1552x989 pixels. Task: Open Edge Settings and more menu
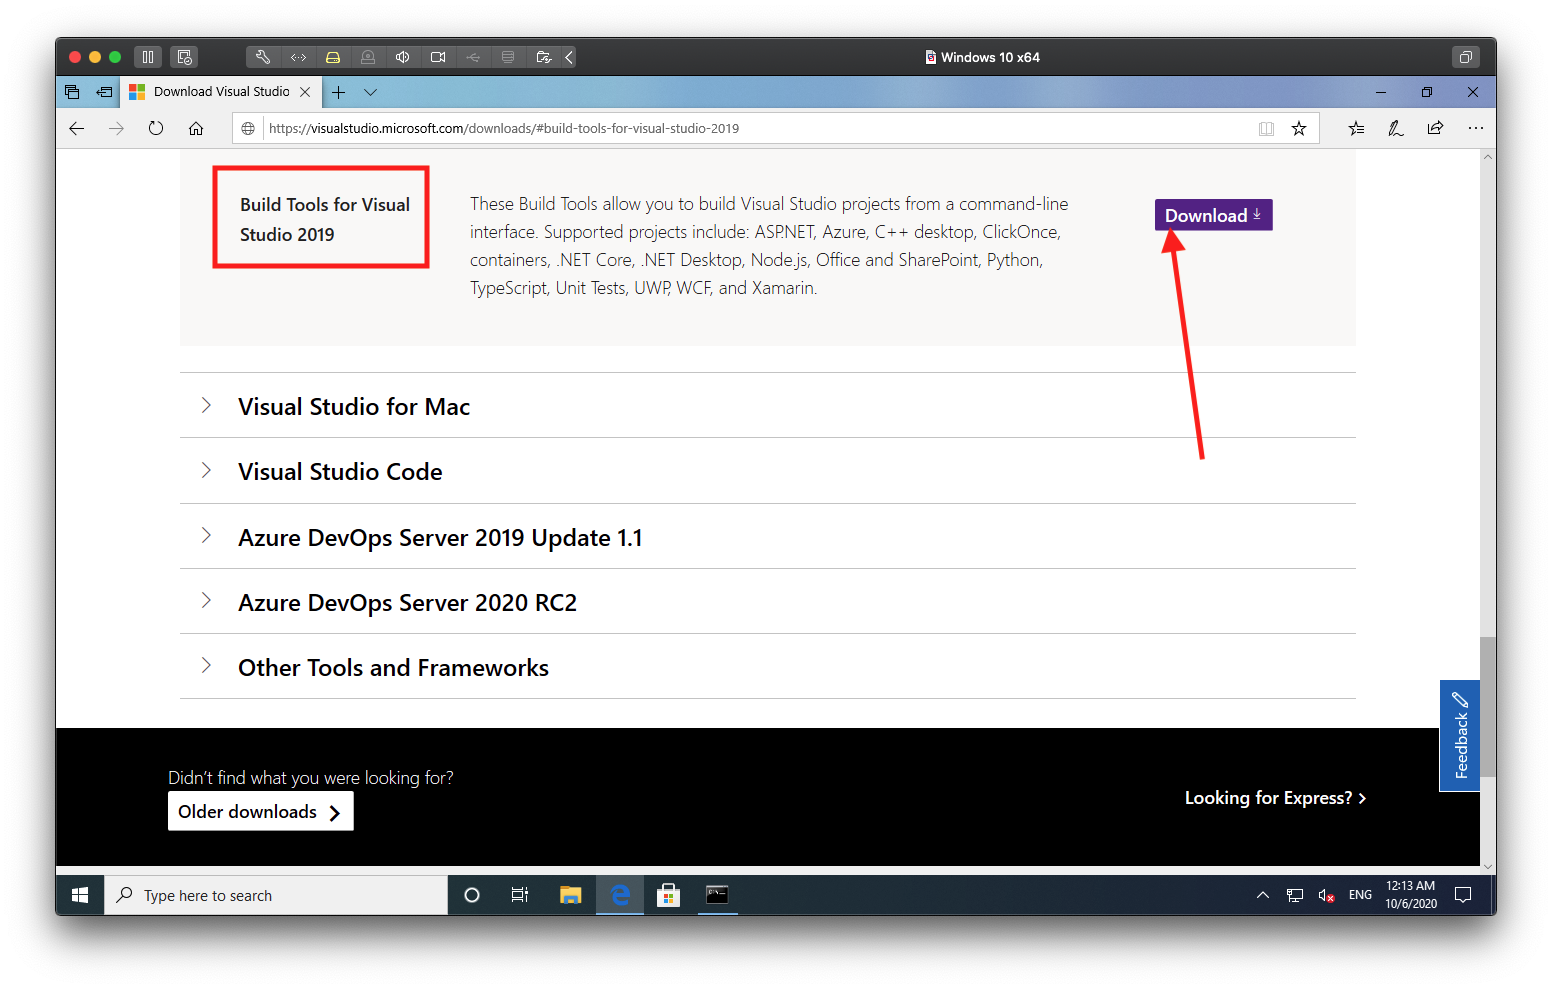point(1476,128)
